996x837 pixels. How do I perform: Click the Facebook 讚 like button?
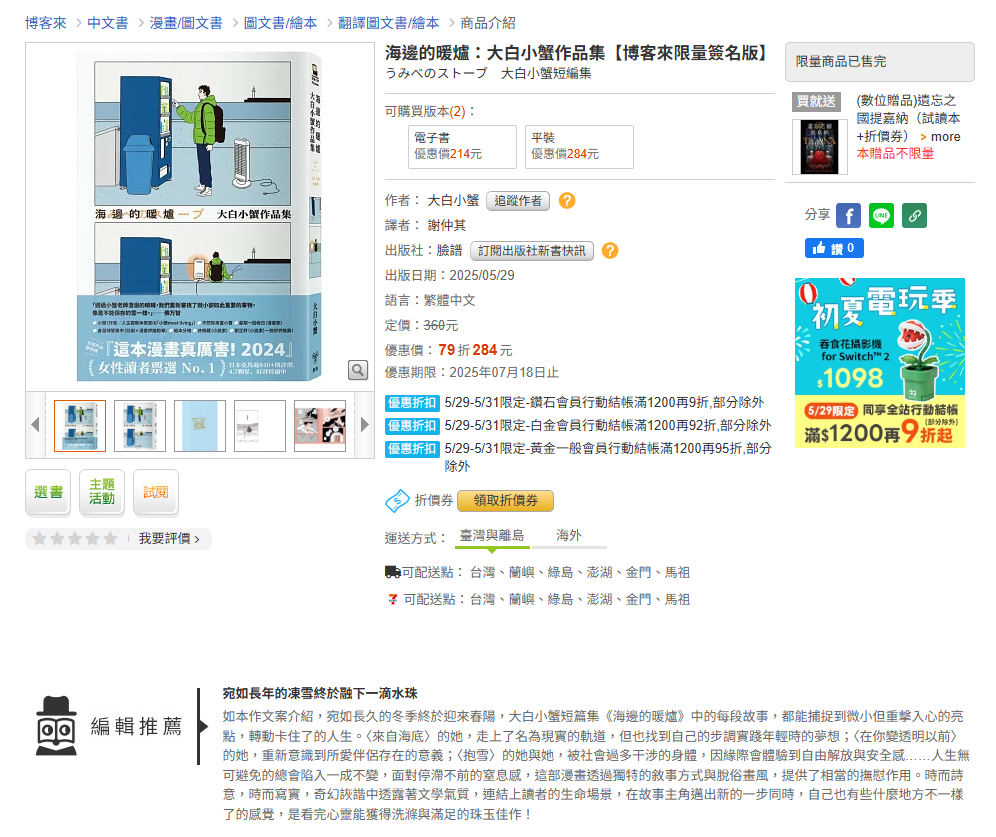[834, 248]
